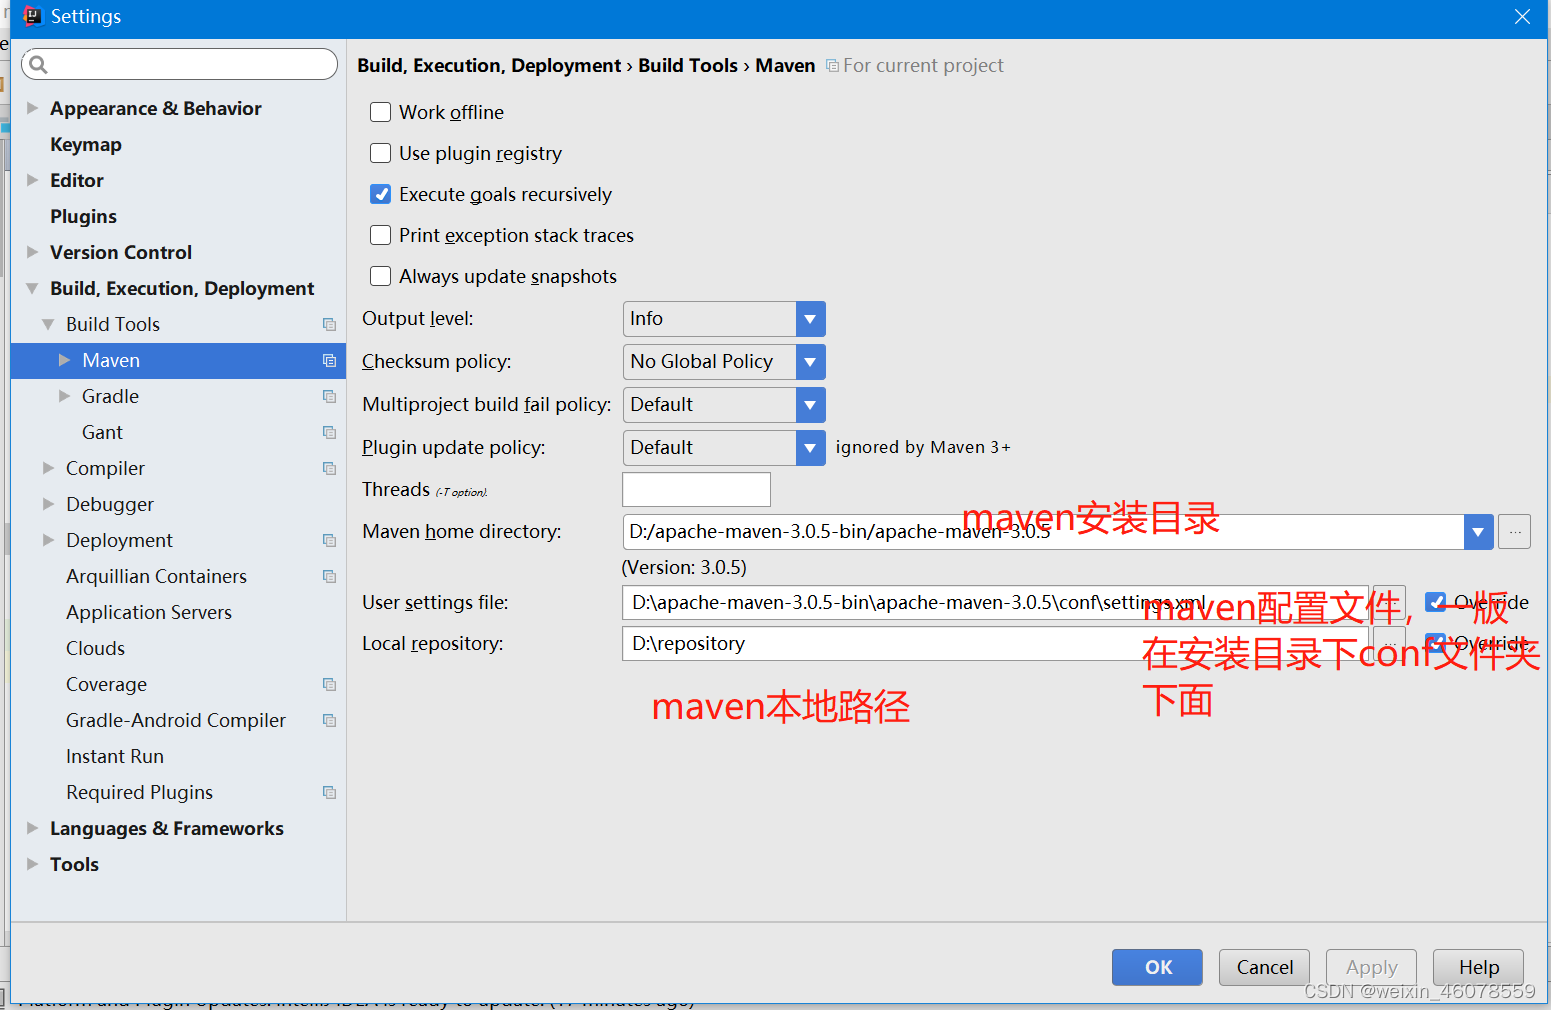Image resolution: width=1551 pixels, height=1010 pixels.
Task: Click the Help button
Action: tap(1478, 967)
